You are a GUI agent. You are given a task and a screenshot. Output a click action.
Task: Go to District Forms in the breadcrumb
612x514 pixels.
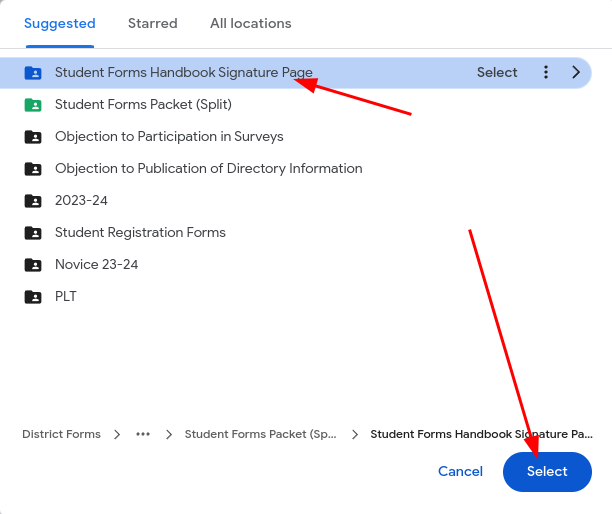coord(61,434)
